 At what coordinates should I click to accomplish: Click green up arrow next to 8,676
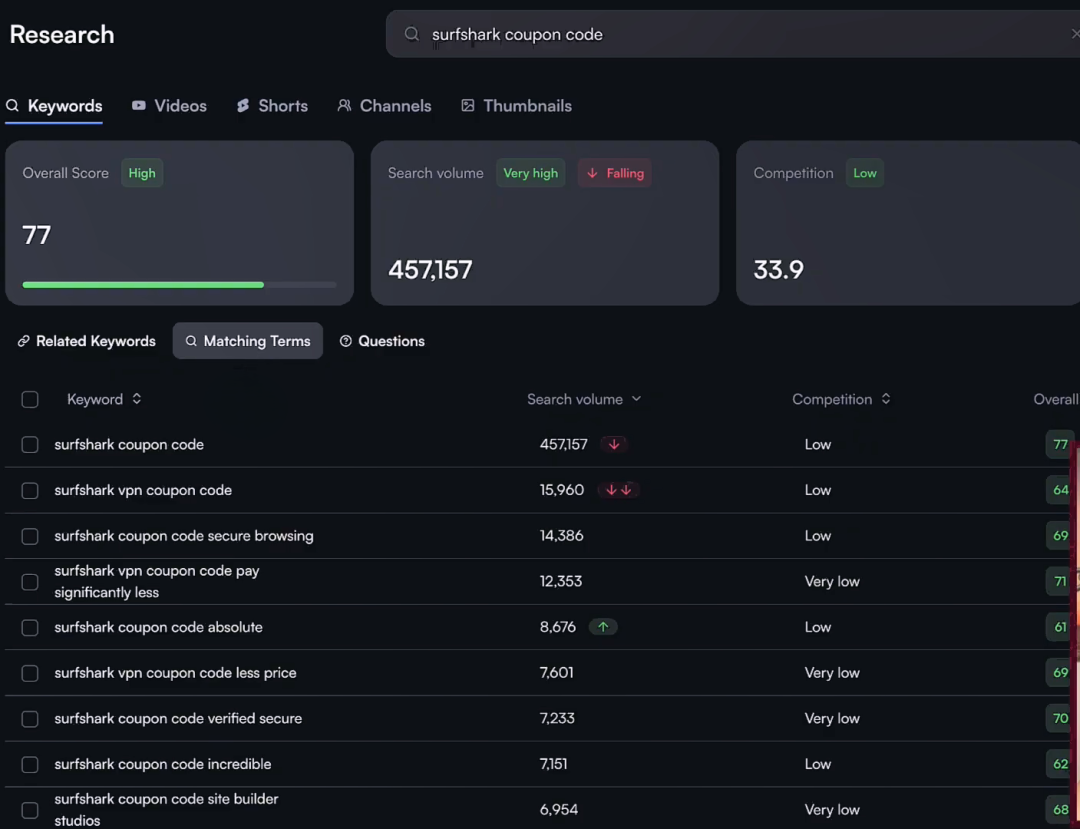point(603,627)
